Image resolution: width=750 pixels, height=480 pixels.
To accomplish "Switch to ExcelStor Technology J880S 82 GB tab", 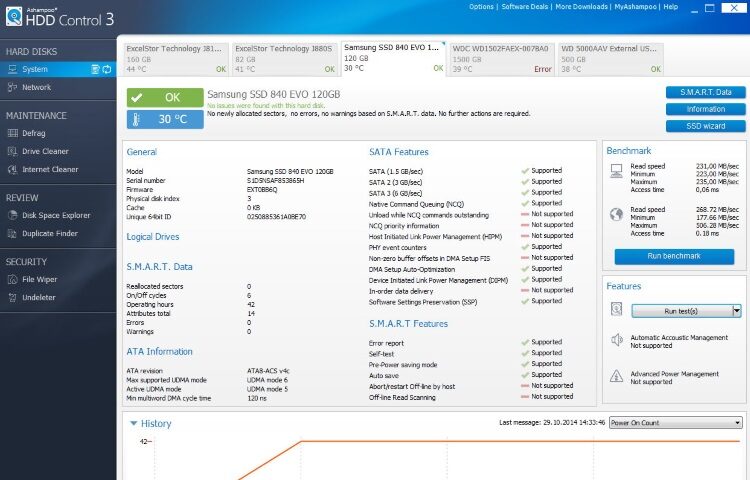I will (285, 59).
